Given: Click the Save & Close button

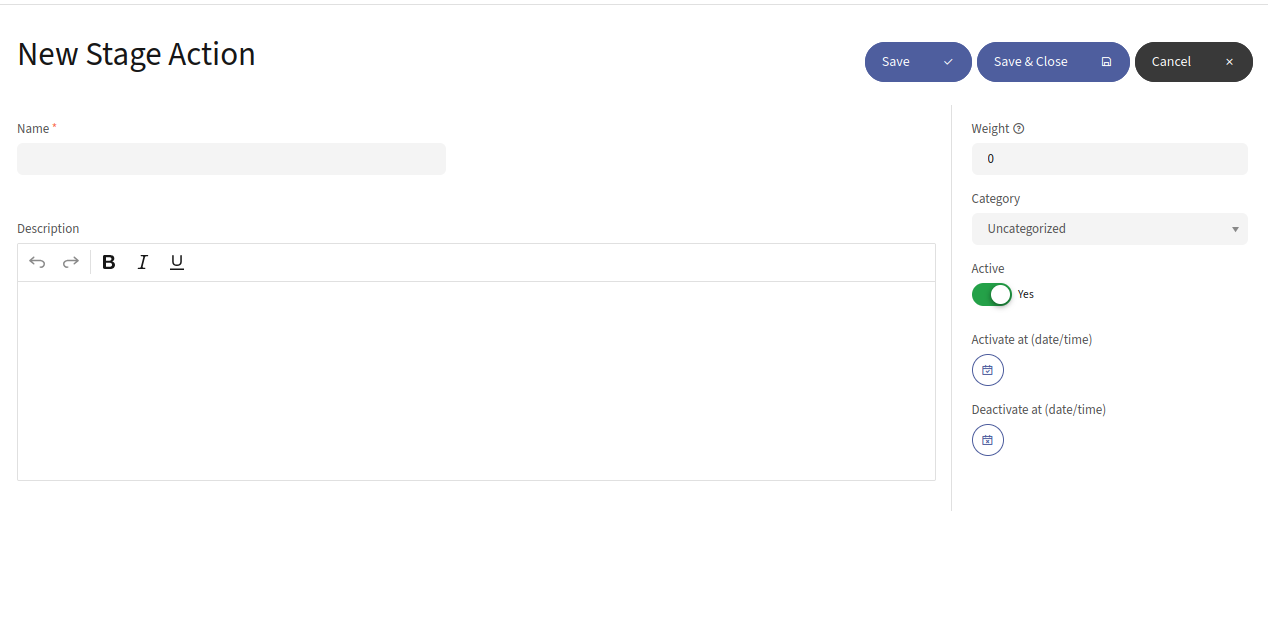Looking at the screenshot, I should 1053,62.
